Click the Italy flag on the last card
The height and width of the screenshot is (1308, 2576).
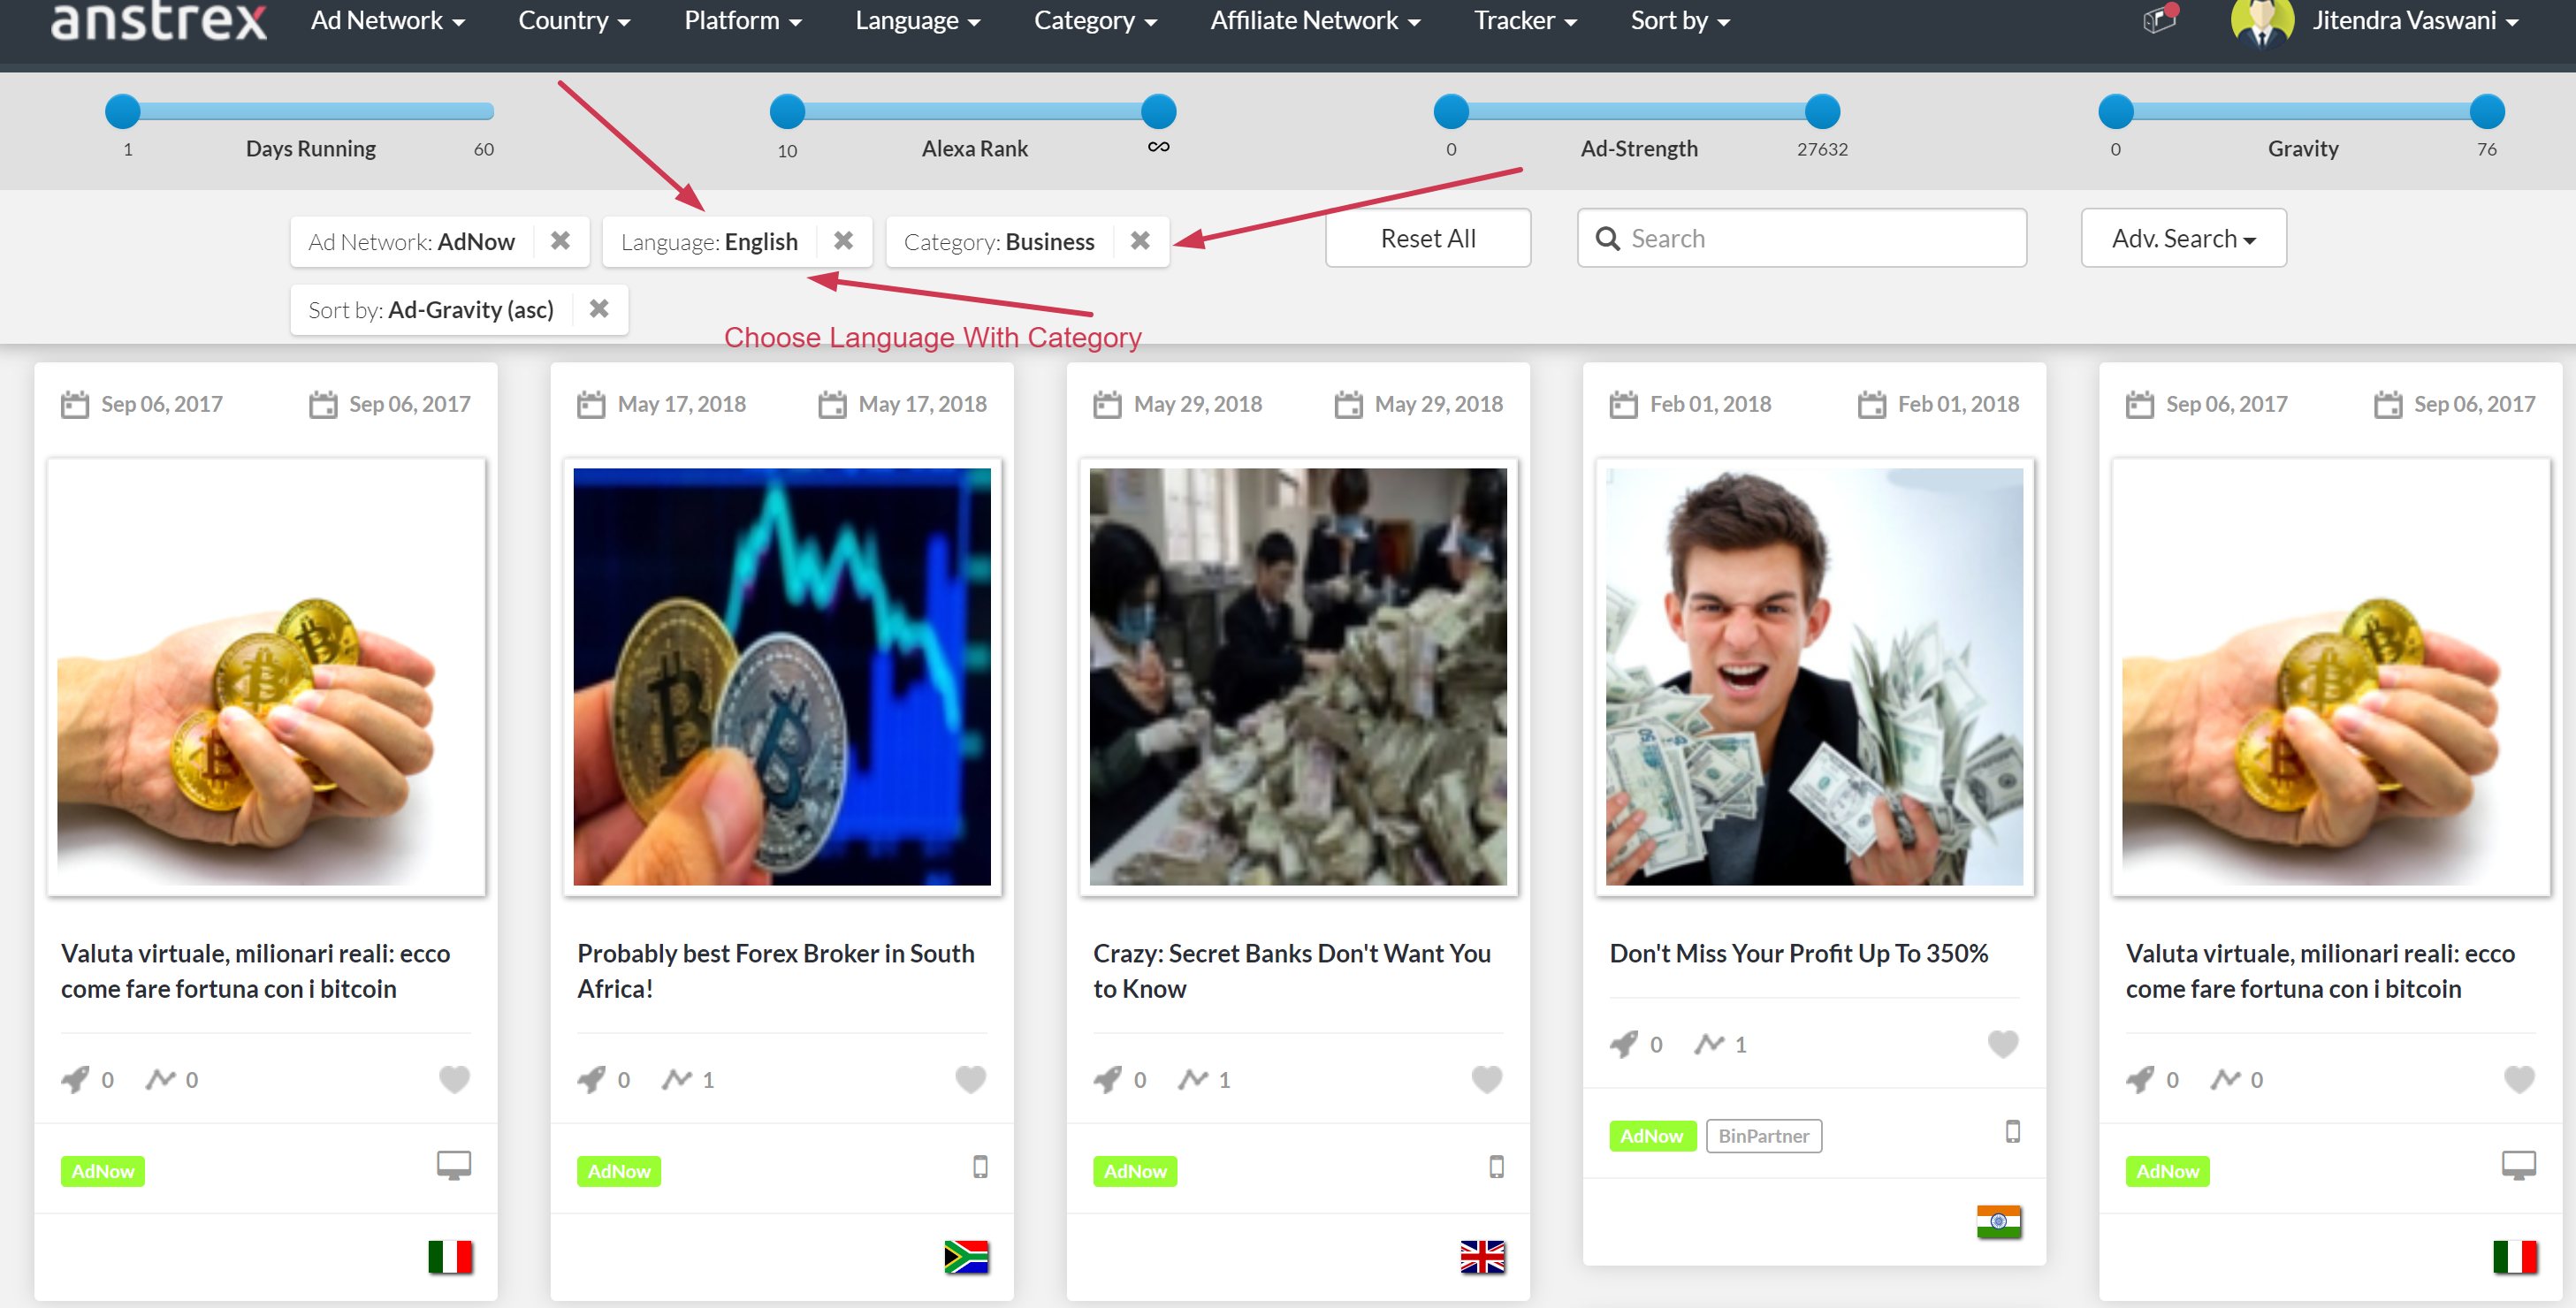[x=2514, y=1257]
